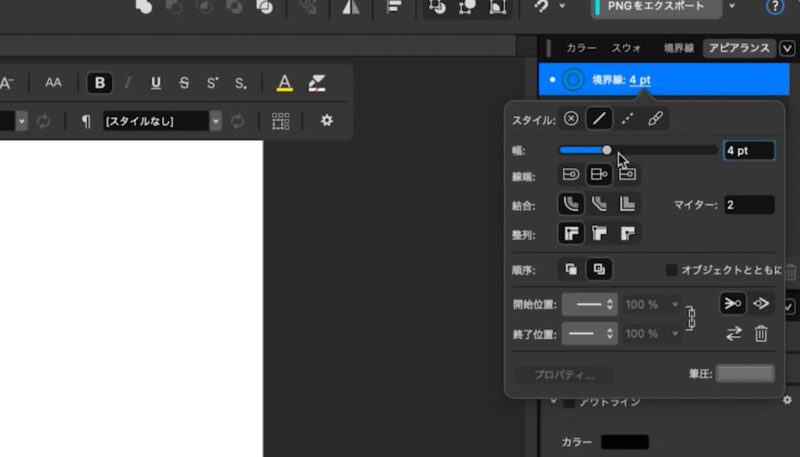Enable the オブジェクトとともに checkbox
The image size is (800, 457).
coord(671,270)
